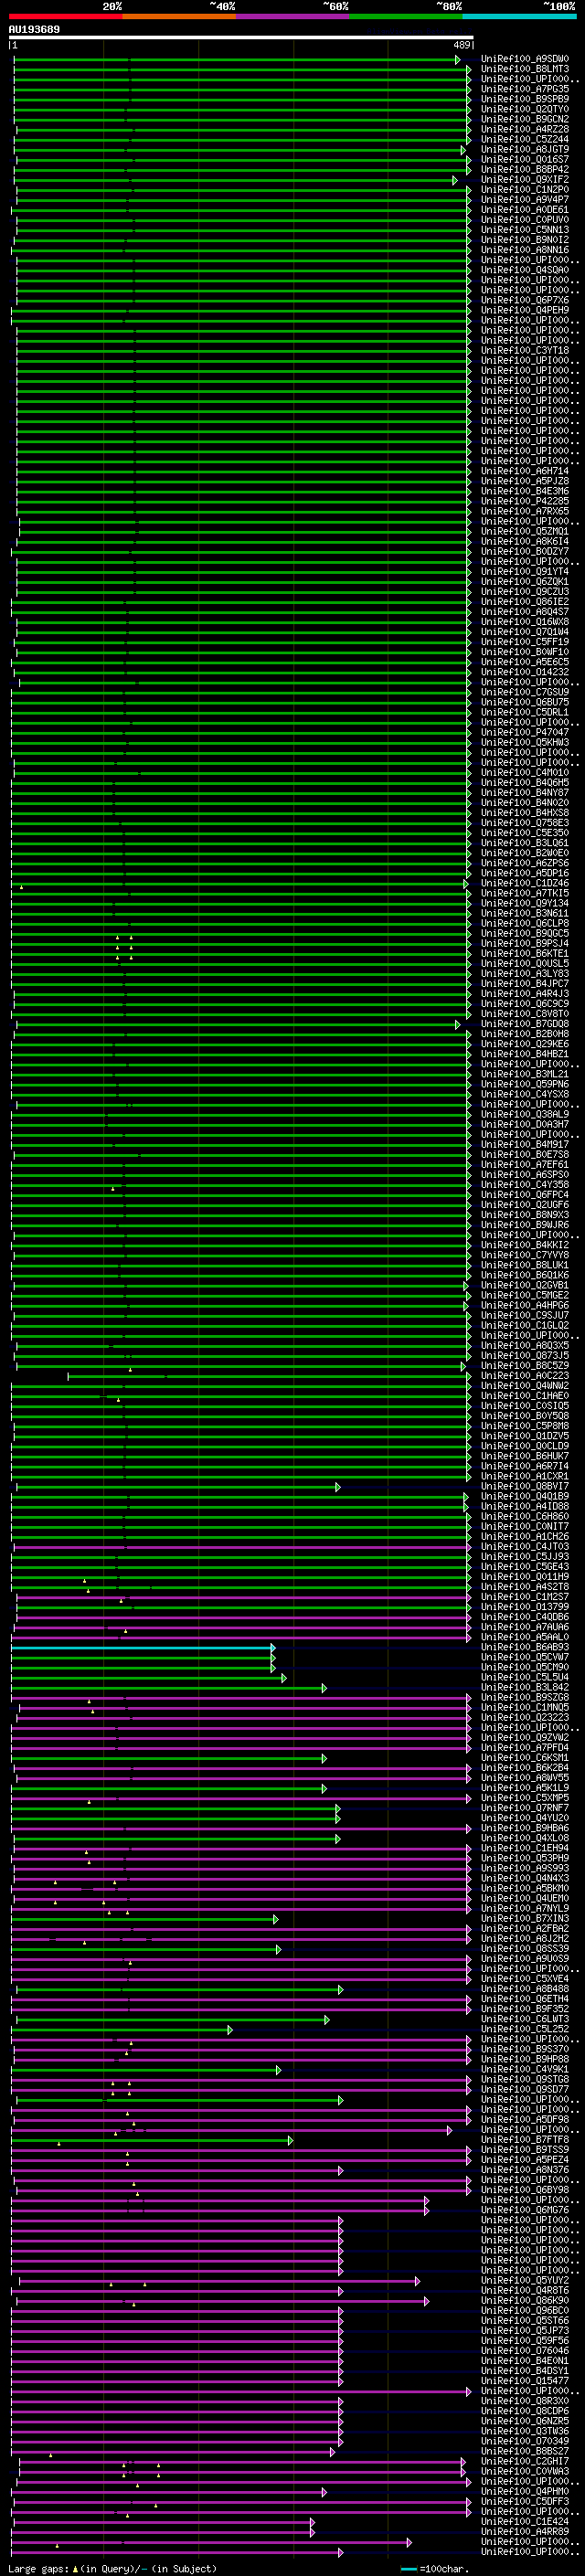The height and width of the screenshot is (2576, 585).
Task: Click hit label UniRef100_Q16WX8
Action: [x=525, y=622]
